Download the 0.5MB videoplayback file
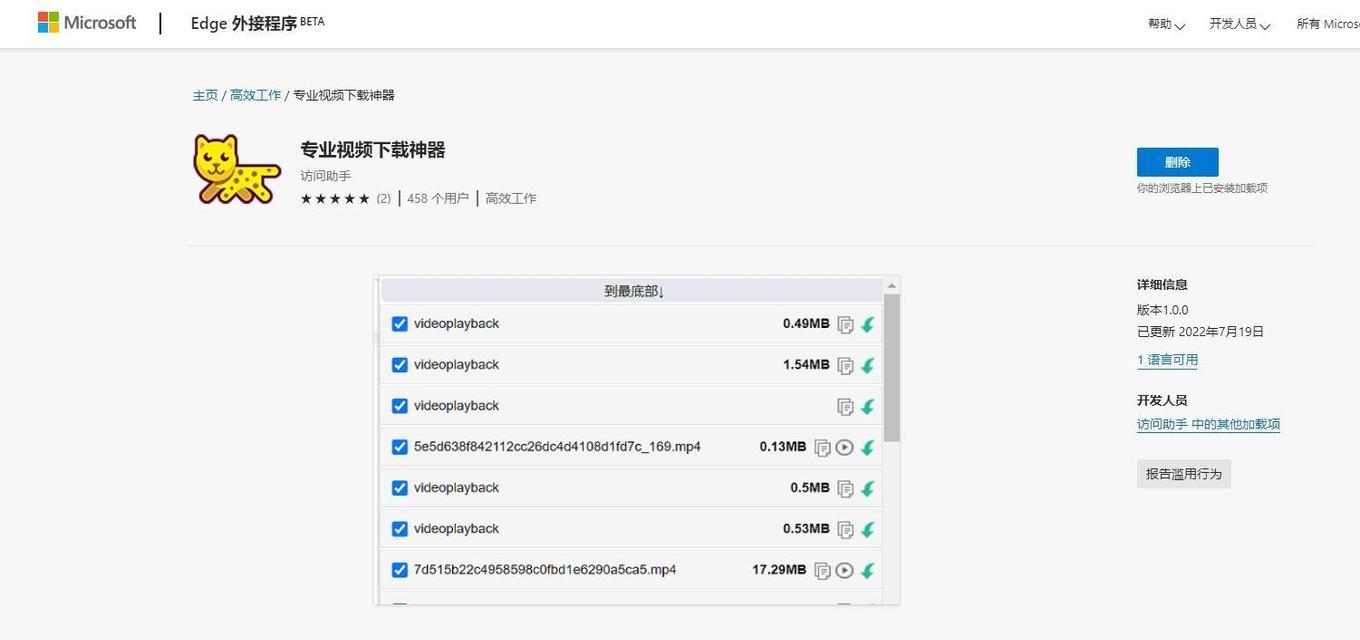 click(x=867, y=488)
